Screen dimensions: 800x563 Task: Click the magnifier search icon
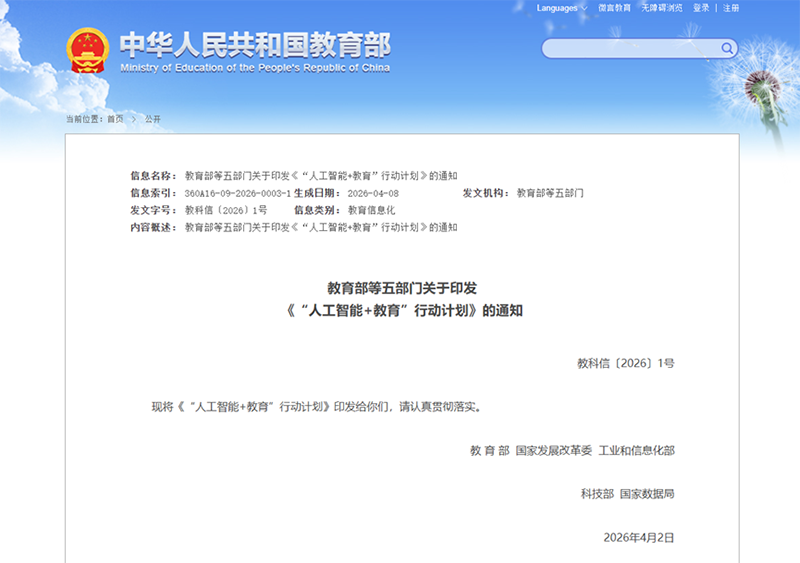tap(726, 48)
